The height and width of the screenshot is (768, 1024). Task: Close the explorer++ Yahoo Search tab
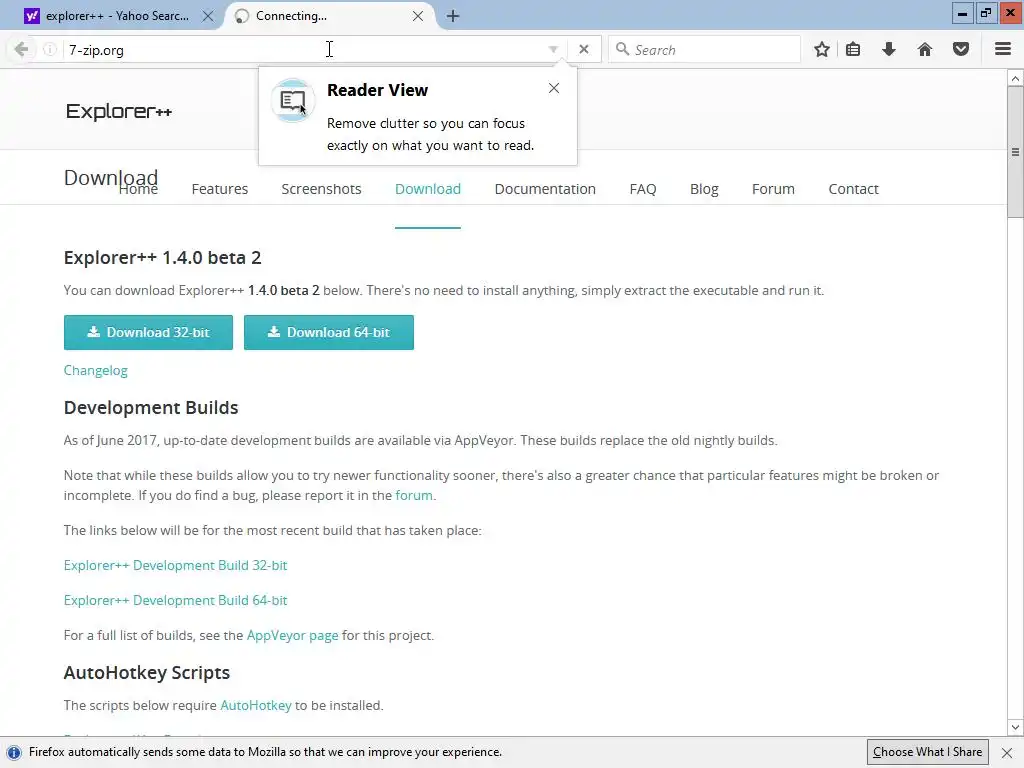(208, 16)
